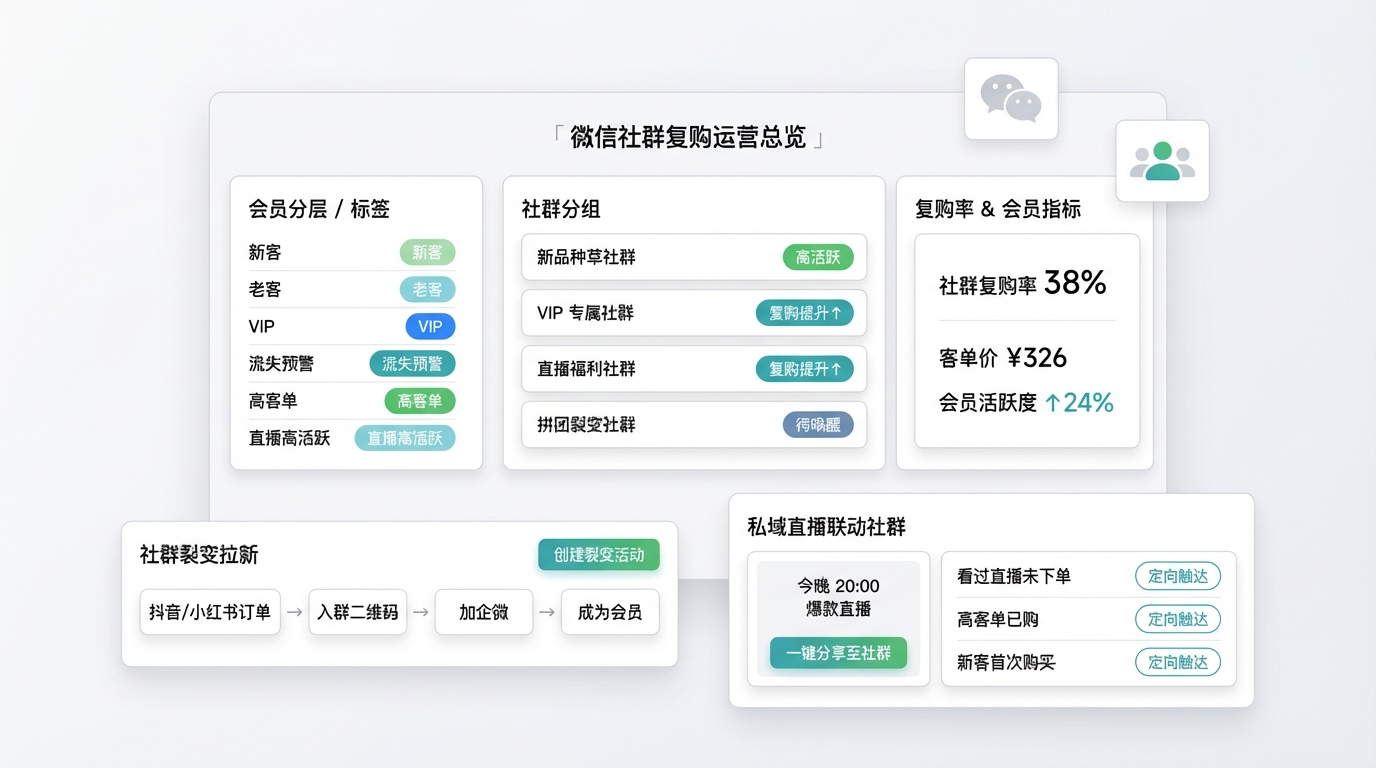Click the 成为会员 flow step
Viewport: 1376px width, 768px height.
[x=610, y=612]
